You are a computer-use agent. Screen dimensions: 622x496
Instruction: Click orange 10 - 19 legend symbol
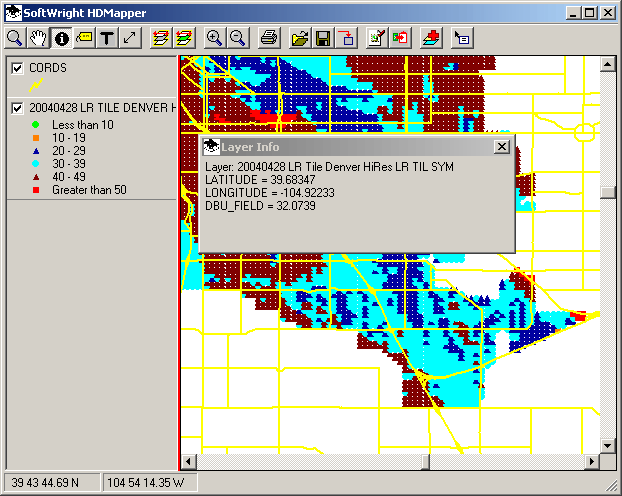36,138
